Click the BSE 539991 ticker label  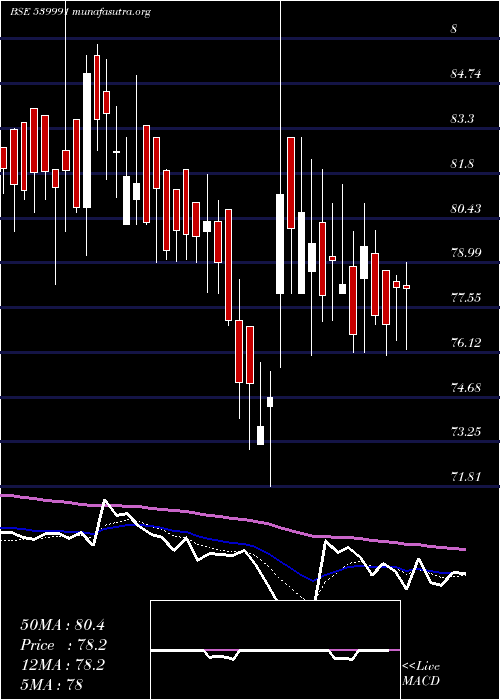coord(39,12)
